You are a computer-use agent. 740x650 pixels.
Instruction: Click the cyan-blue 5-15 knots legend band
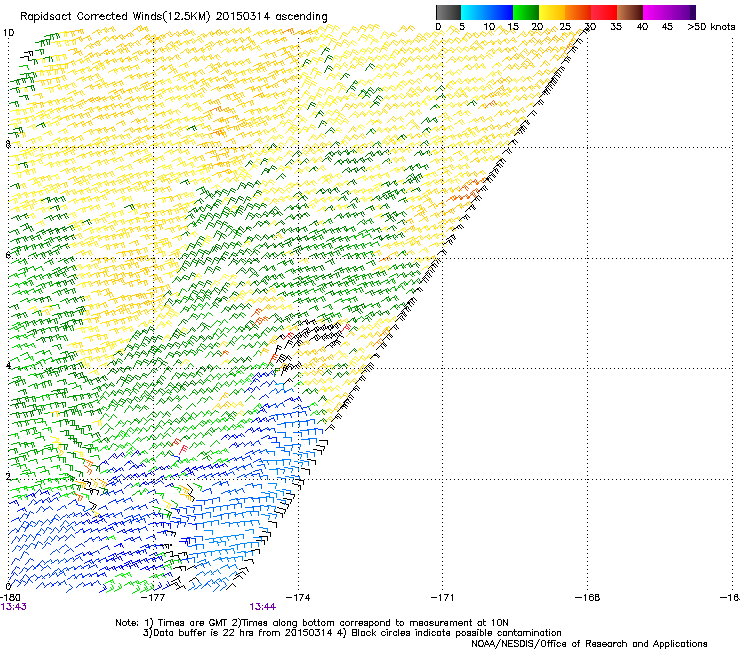[487, 12]
